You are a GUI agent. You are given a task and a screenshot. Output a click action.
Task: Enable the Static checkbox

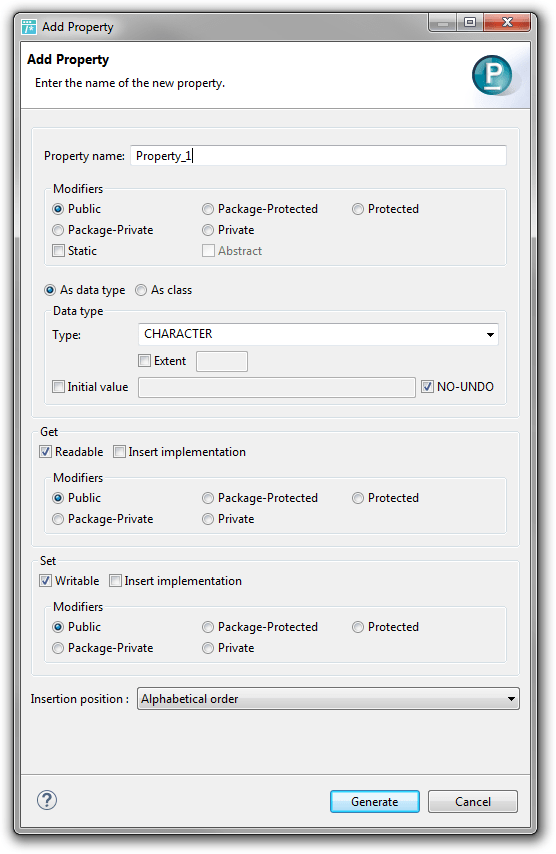pyautogui.click(x=58, y=251)
